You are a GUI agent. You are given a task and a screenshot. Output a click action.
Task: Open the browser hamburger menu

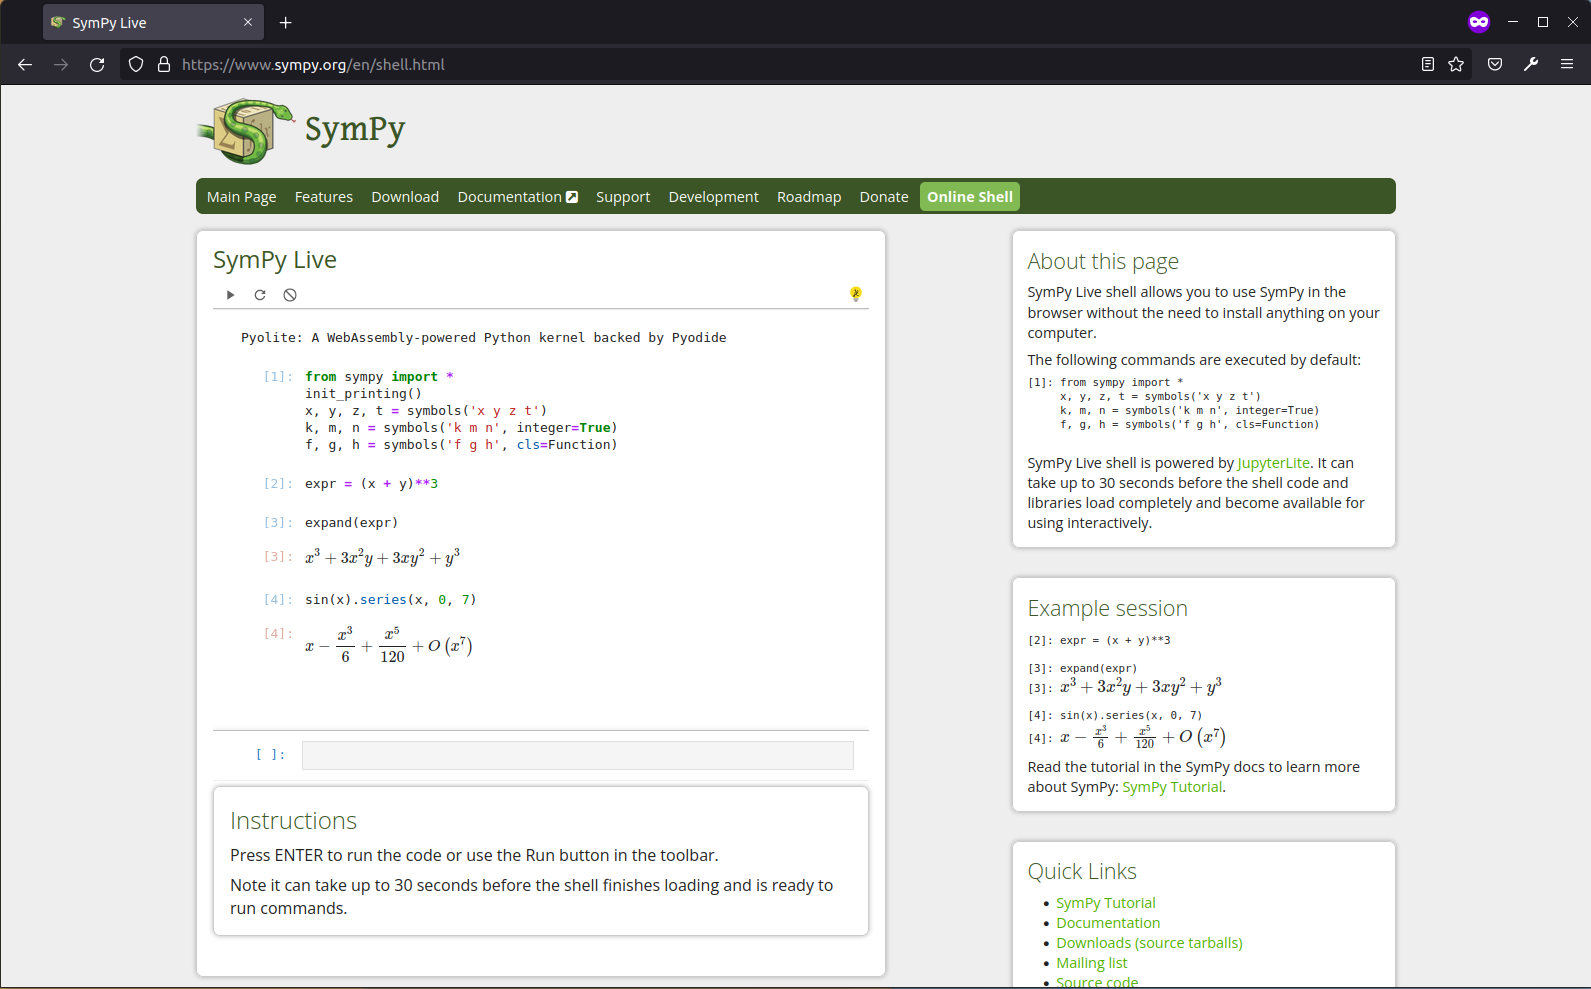(1567, 65)
